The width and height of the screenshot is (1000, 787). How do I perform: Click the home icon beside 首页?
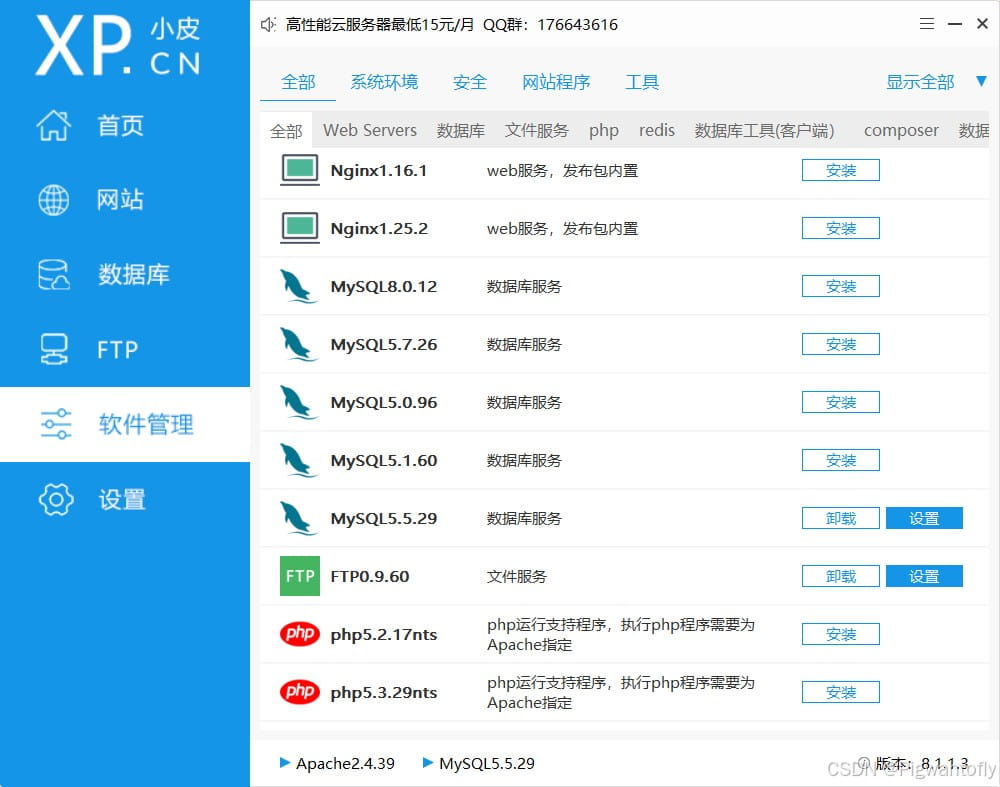54,125
